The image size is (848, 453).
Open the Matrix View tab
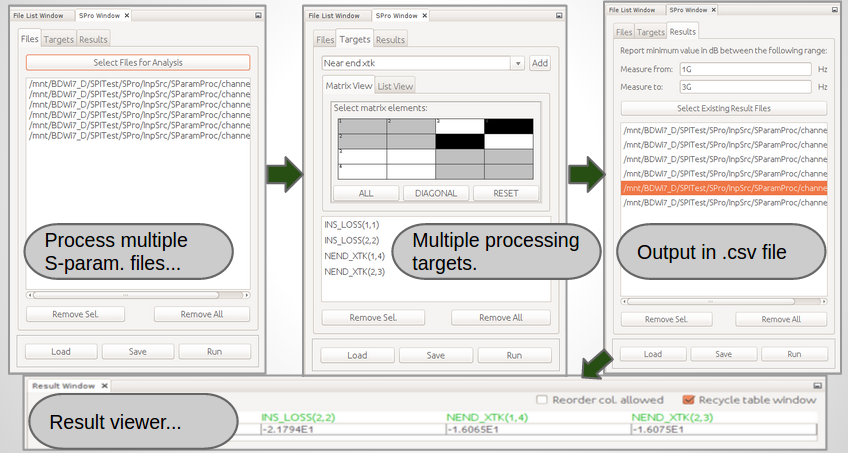tap(349, 87)
